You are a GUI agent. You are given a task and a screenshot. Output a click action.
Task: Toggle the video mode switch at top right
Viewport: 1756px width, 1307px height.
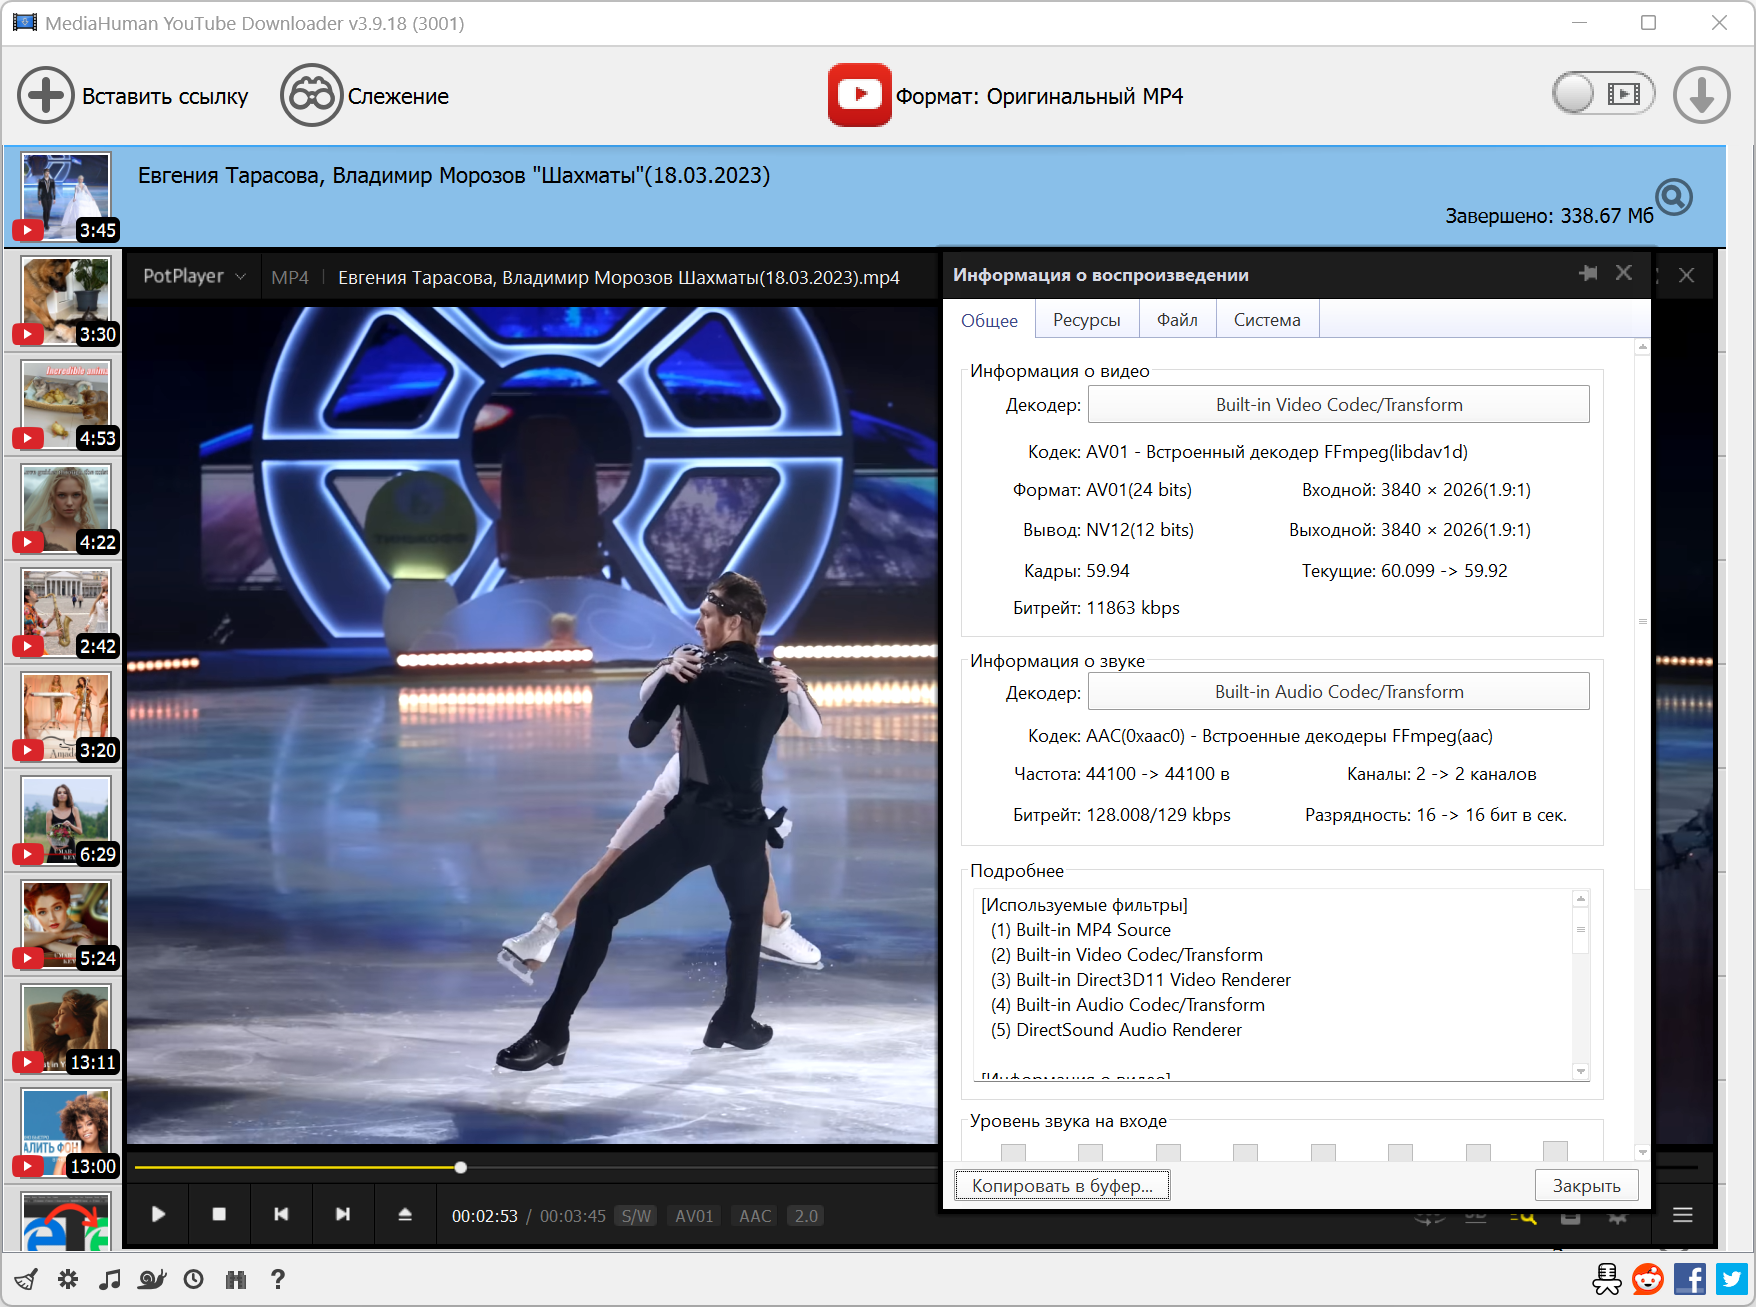tap(1602, 94)
